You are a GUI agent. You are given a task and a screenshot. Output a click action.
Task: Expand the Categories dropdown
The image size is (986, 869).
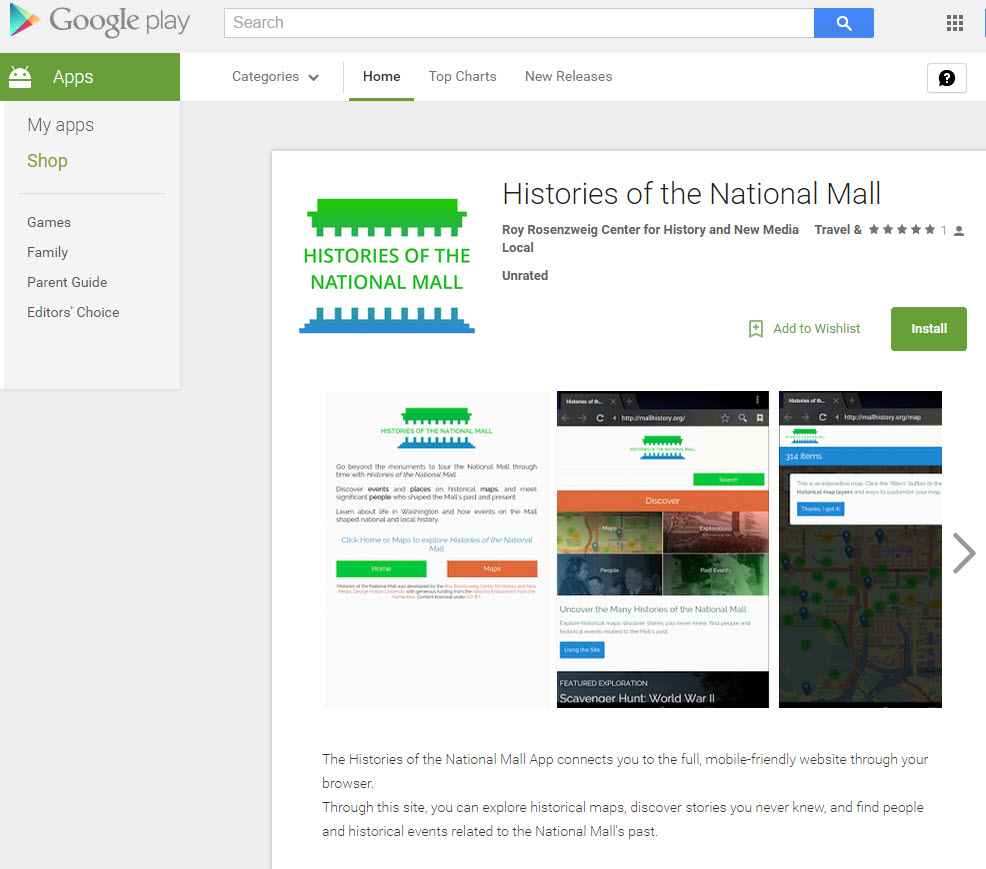coord(275,77)
